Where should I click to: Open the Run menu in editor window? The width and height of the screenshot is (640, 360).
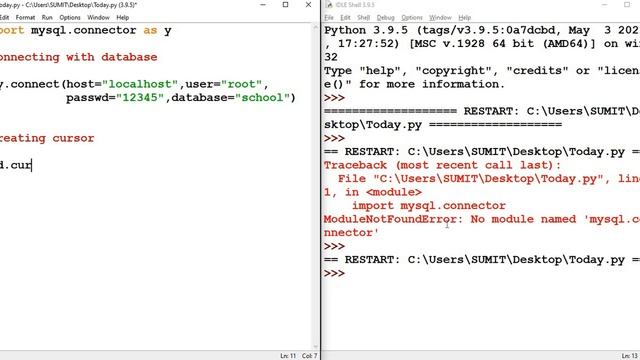pyautogui.click(x=47, y=18)
